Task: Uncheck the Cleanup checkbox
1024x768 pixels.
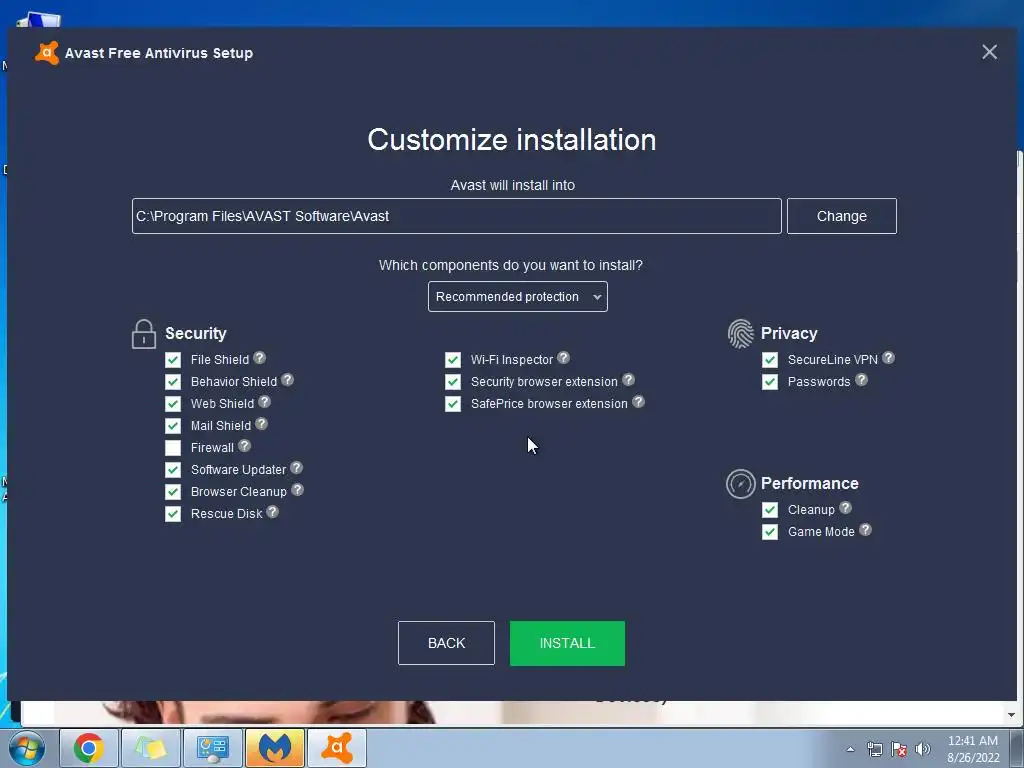Action: (x=770, y=510)
